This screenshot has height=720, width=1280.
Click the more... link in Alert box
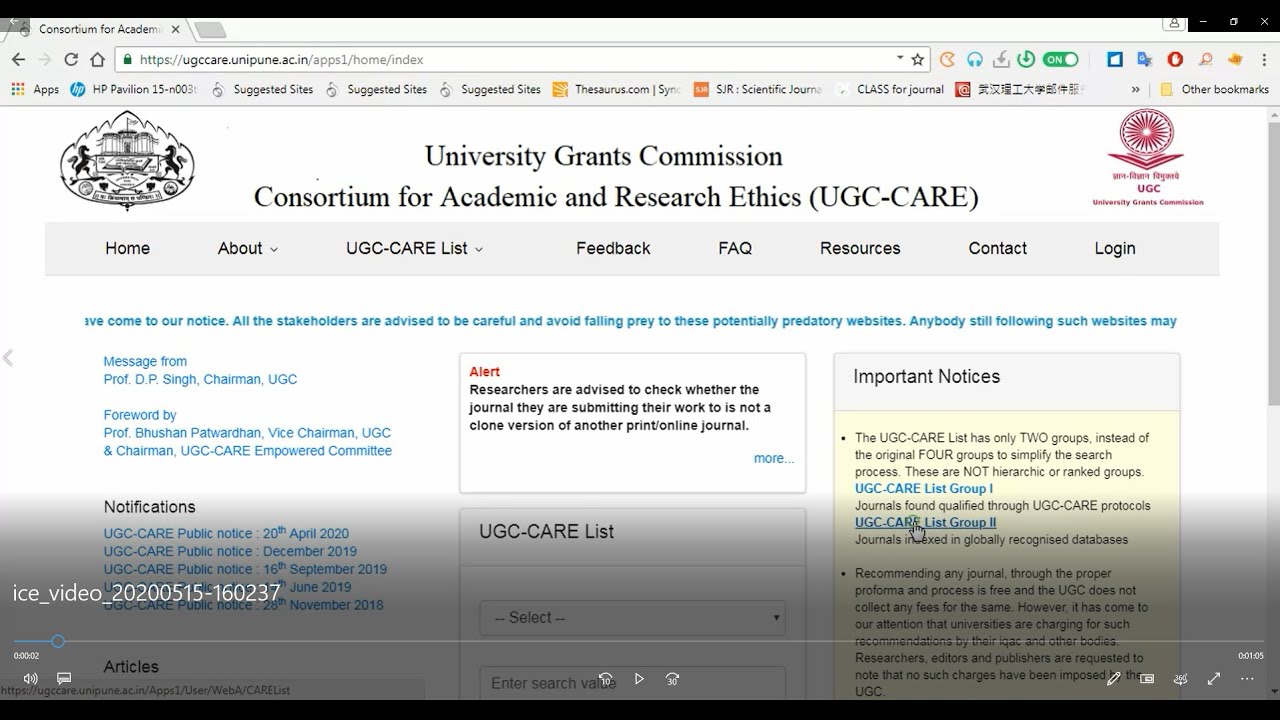pos(774,458)
